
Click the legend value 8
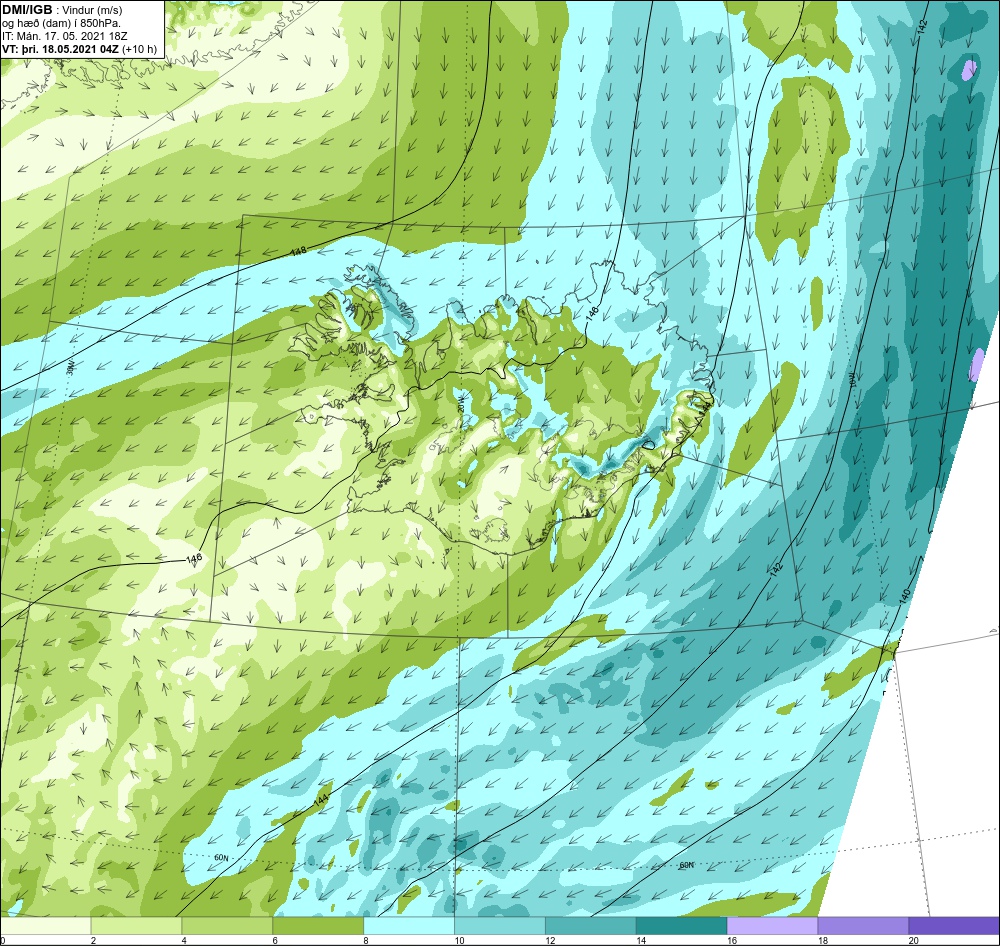[x=367, y=940]
